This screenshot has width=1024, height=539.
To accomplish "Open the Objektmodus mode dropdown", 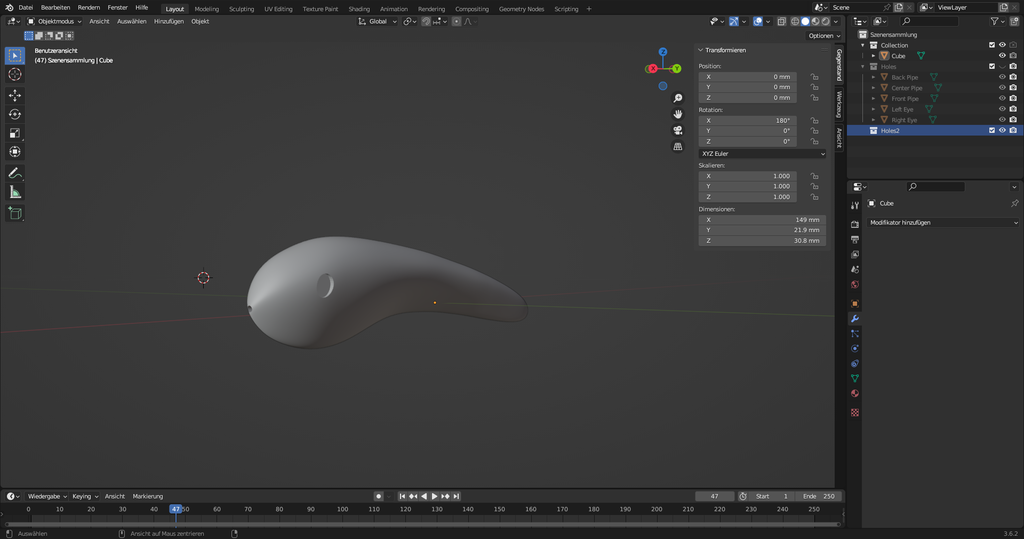I will point(56,21).
